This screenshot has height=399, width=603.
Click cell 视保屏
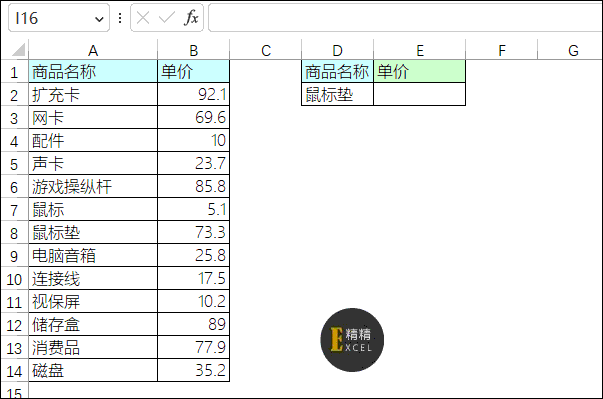coord(93,302)
